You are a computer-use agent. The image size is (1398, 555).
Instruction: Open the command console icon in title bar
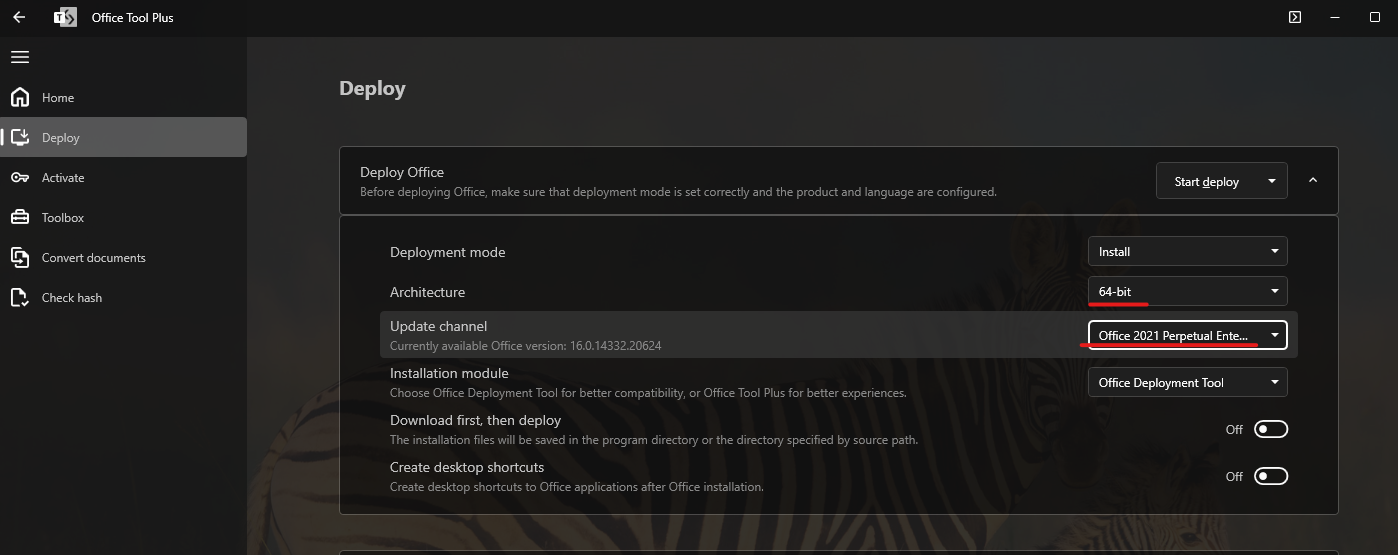click(x=1294, y=17)
